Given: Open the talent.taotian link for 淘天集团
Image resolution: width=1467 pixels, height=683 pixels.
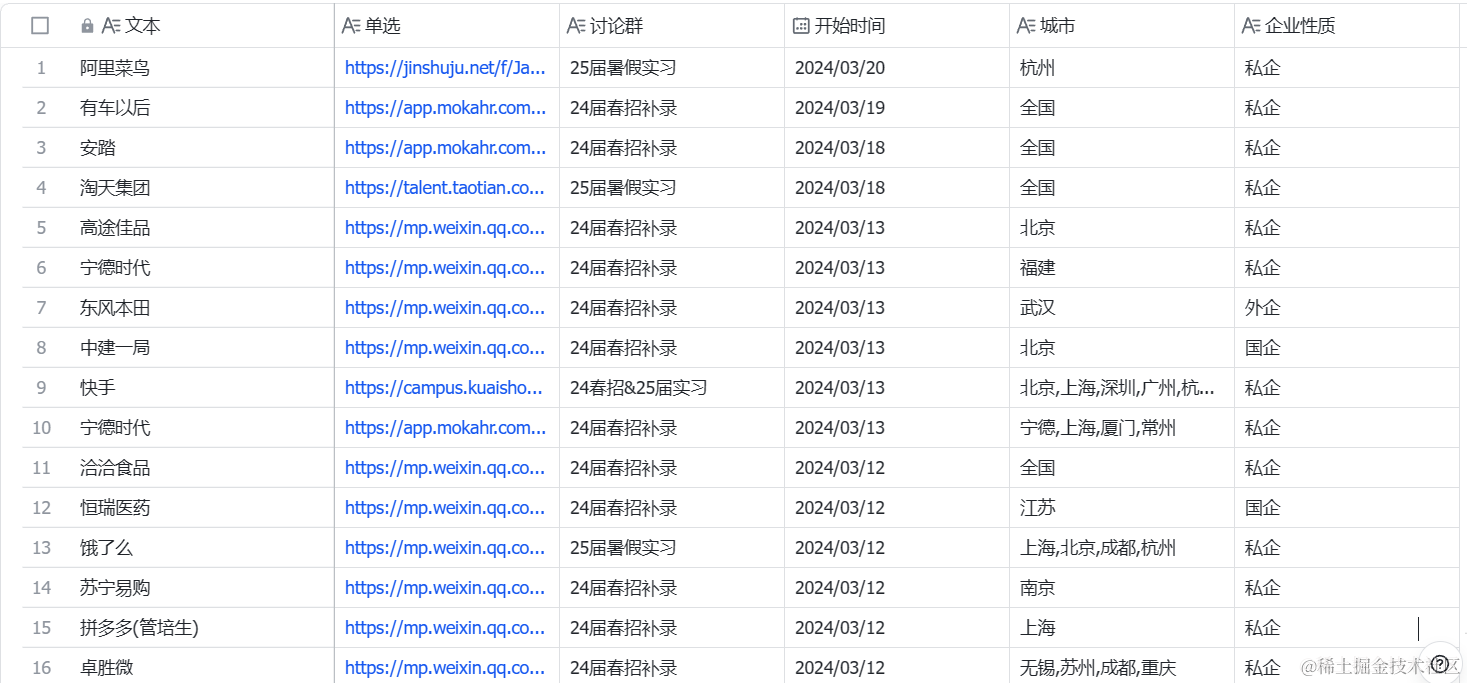Looking at the screenshot, I should 445,188.
